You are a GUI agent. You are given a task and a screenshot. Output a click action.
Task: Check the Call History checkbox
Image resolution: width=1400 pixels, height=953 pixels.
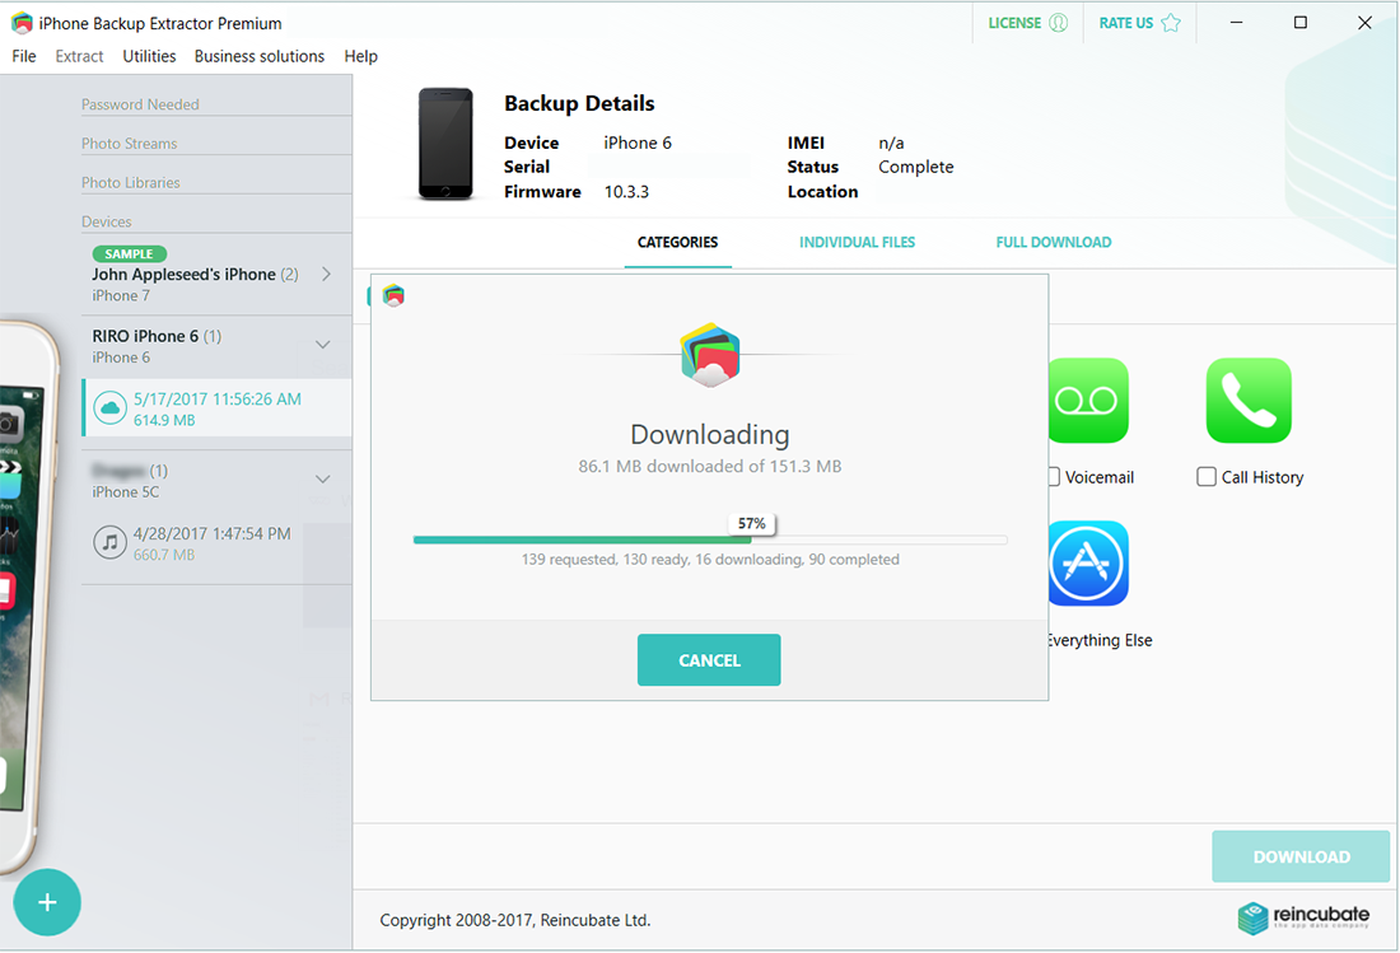click(1205, 477)
